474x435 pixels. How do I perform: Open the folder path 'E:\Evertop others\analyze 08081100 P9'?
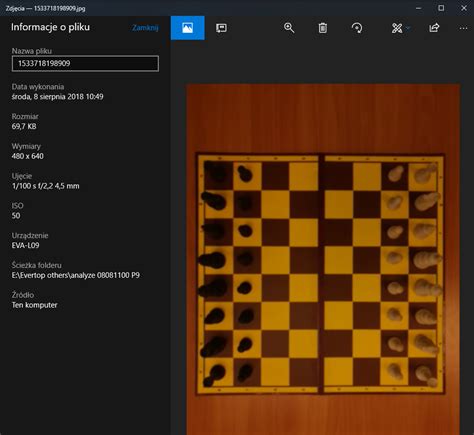pyautogui.click(x=76, y=275)
